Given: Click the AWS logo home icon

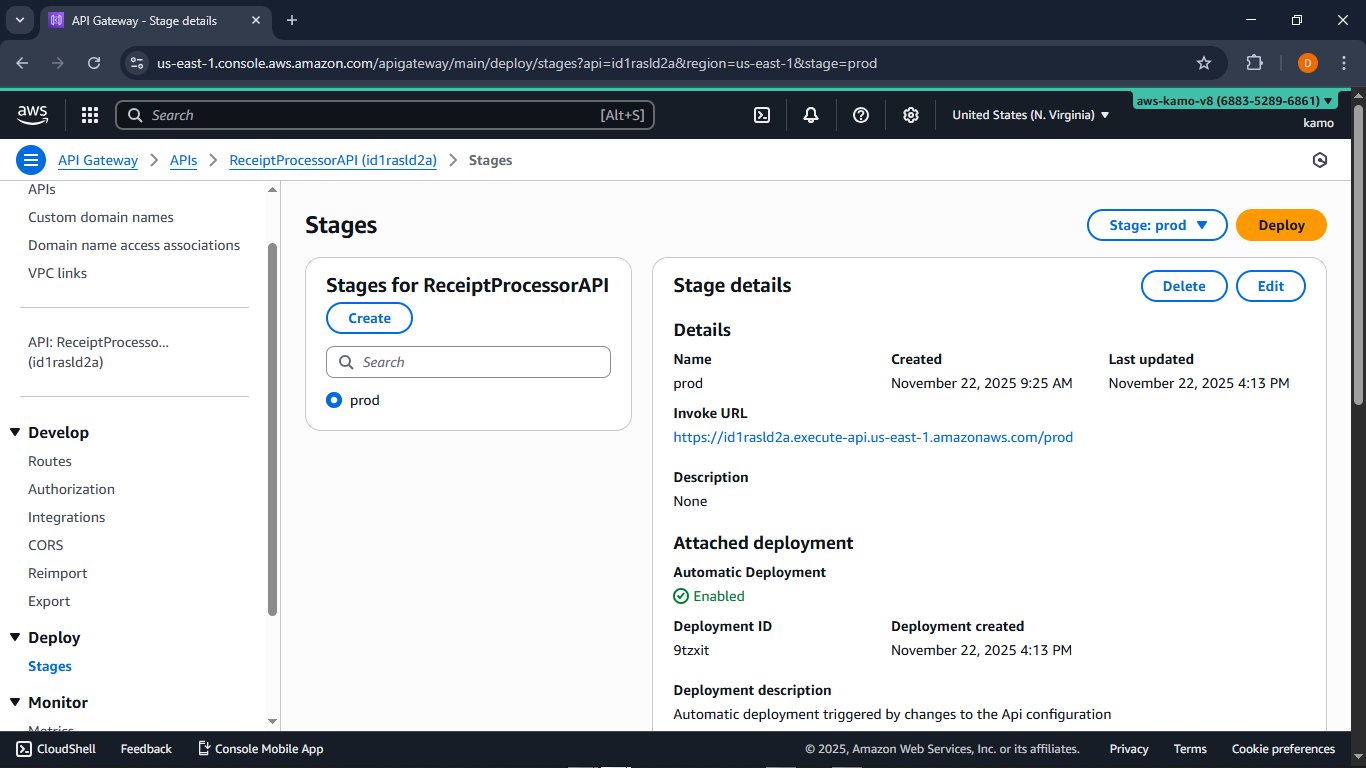Looking at the screenshot, I should point(33,115).
